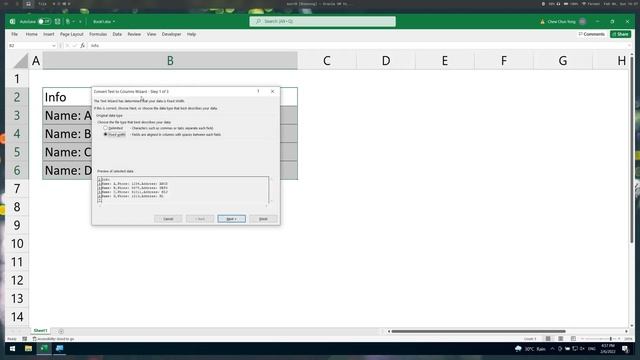Open the File menu
Image resolution: width=640 pixels, height=360 pixels.
[x=15, y=34]
